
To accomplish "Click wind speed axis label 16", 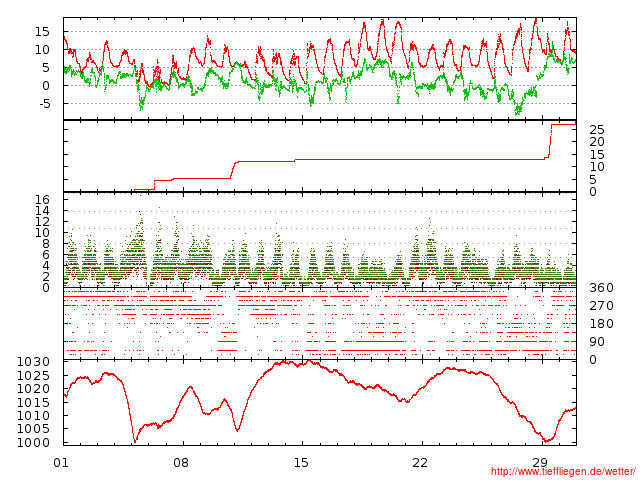I will pyautogui.click(x=42, y=200).
